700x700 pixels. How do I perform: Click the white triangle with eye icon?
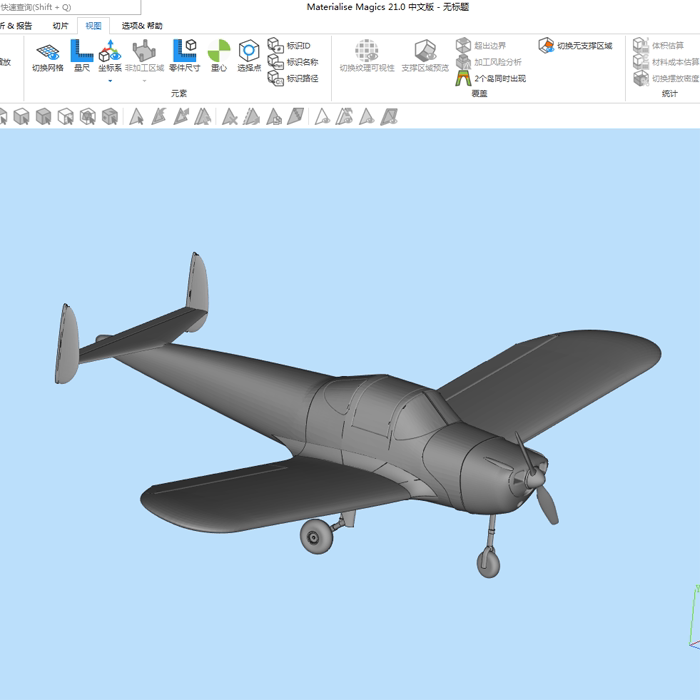[322, 117]
